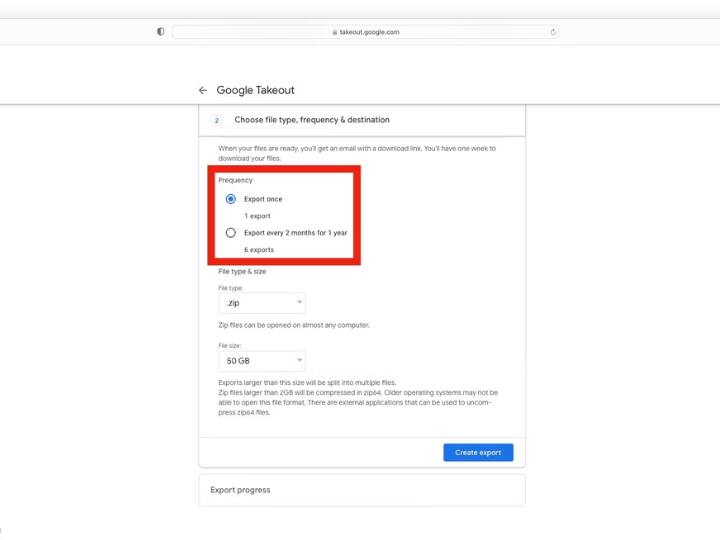This screenshot has width=720, height=540.
Task: Click the lock icon in the address bar
Action: [335, 32]
